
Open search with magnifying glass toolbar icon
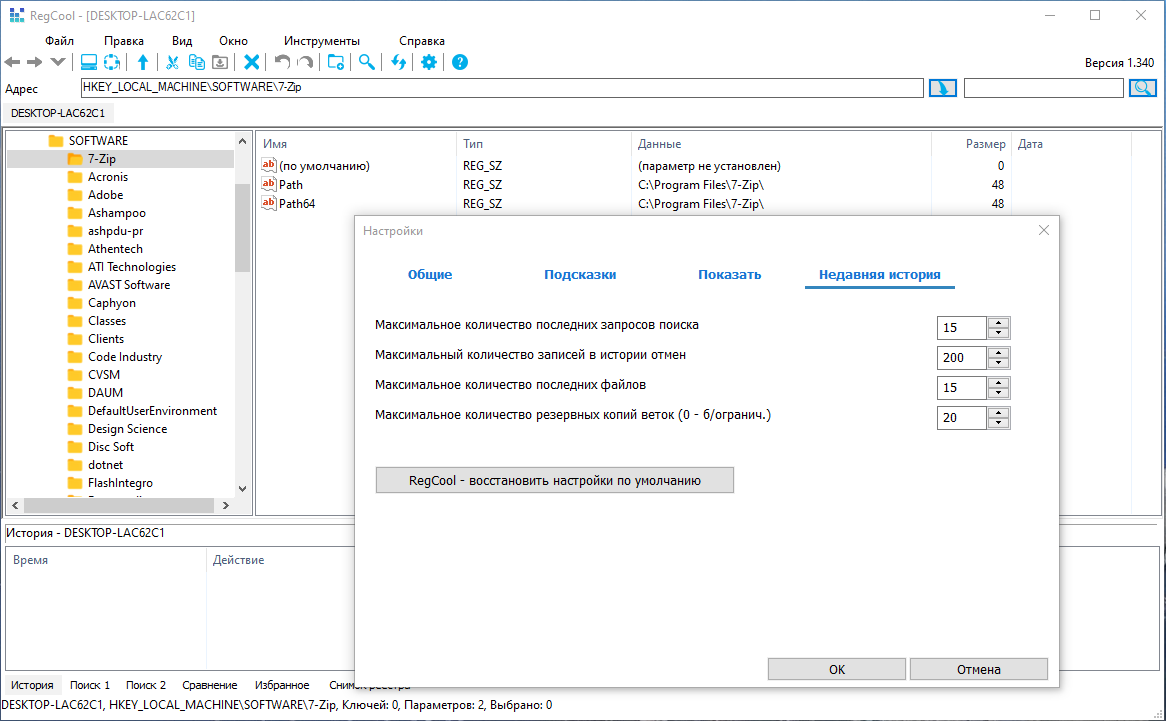tap(367, 62)
